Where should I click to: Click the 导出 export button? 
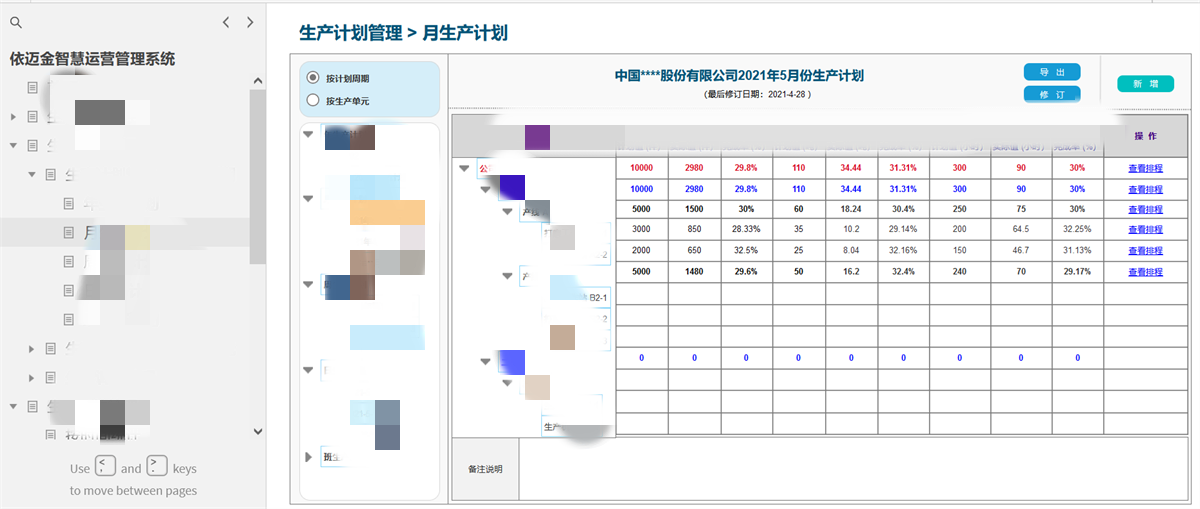tap(1051, 72)
